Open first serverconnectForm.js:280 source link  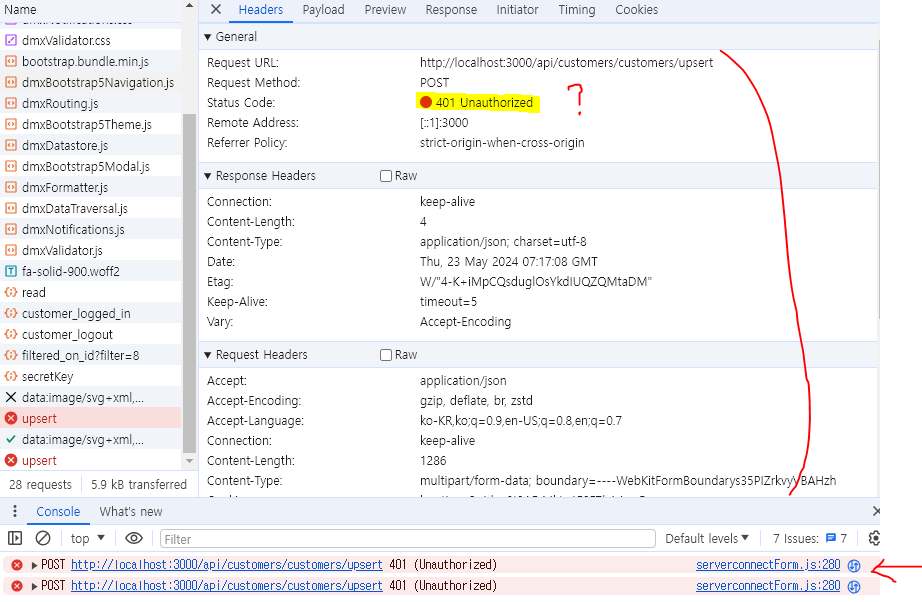pos(767,565)
